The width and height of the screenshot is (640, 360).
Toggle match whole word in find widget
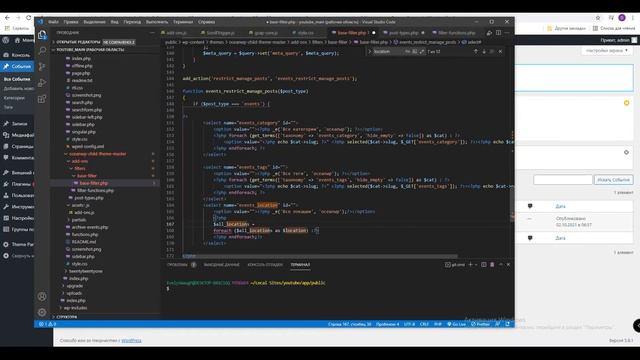coord(415,51)
